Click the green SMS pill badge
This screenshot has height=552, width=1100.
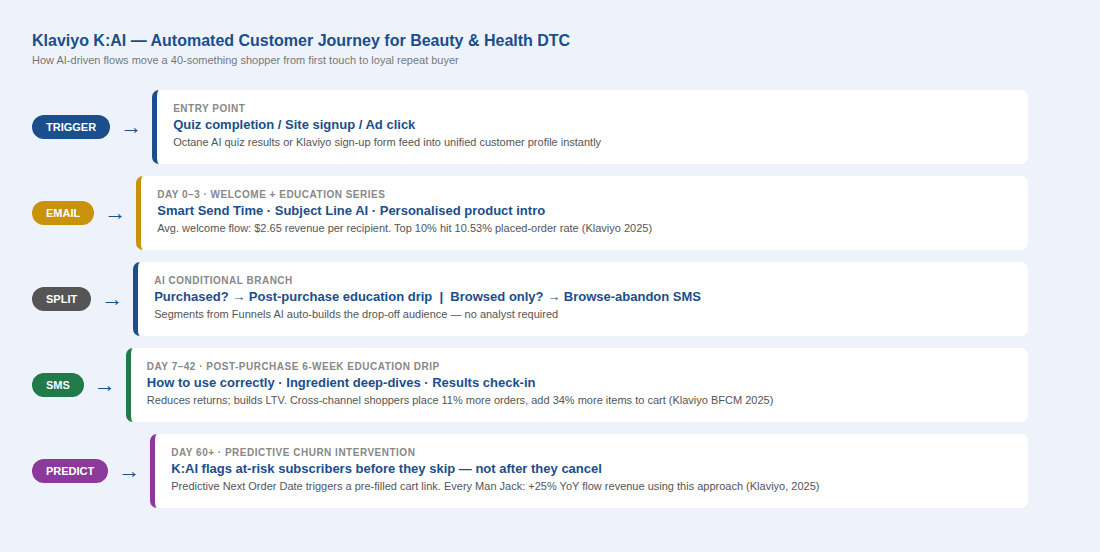[58, 385]
